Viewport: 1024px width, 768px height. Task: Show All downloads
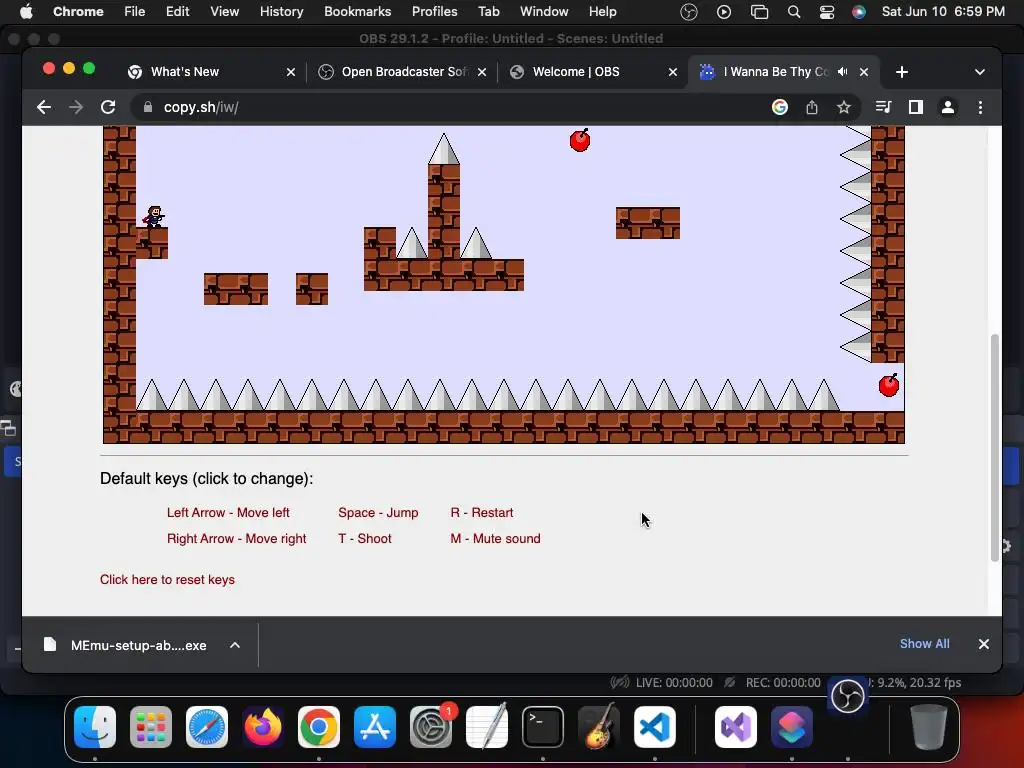tap(924, 644)
